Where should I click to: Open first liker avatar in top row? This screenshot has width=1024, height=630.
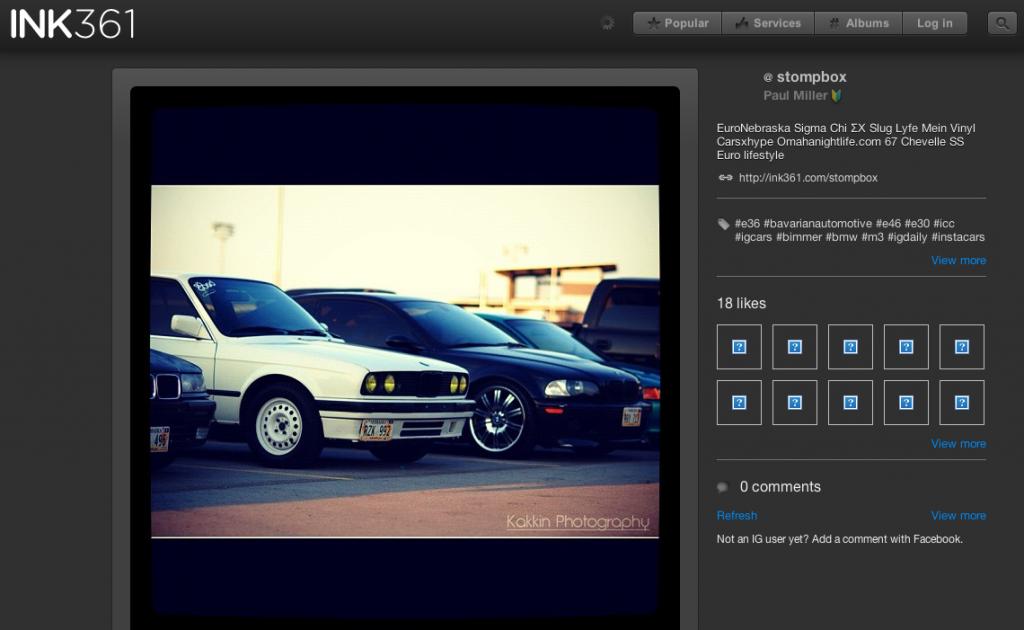(x=739, y=347)
